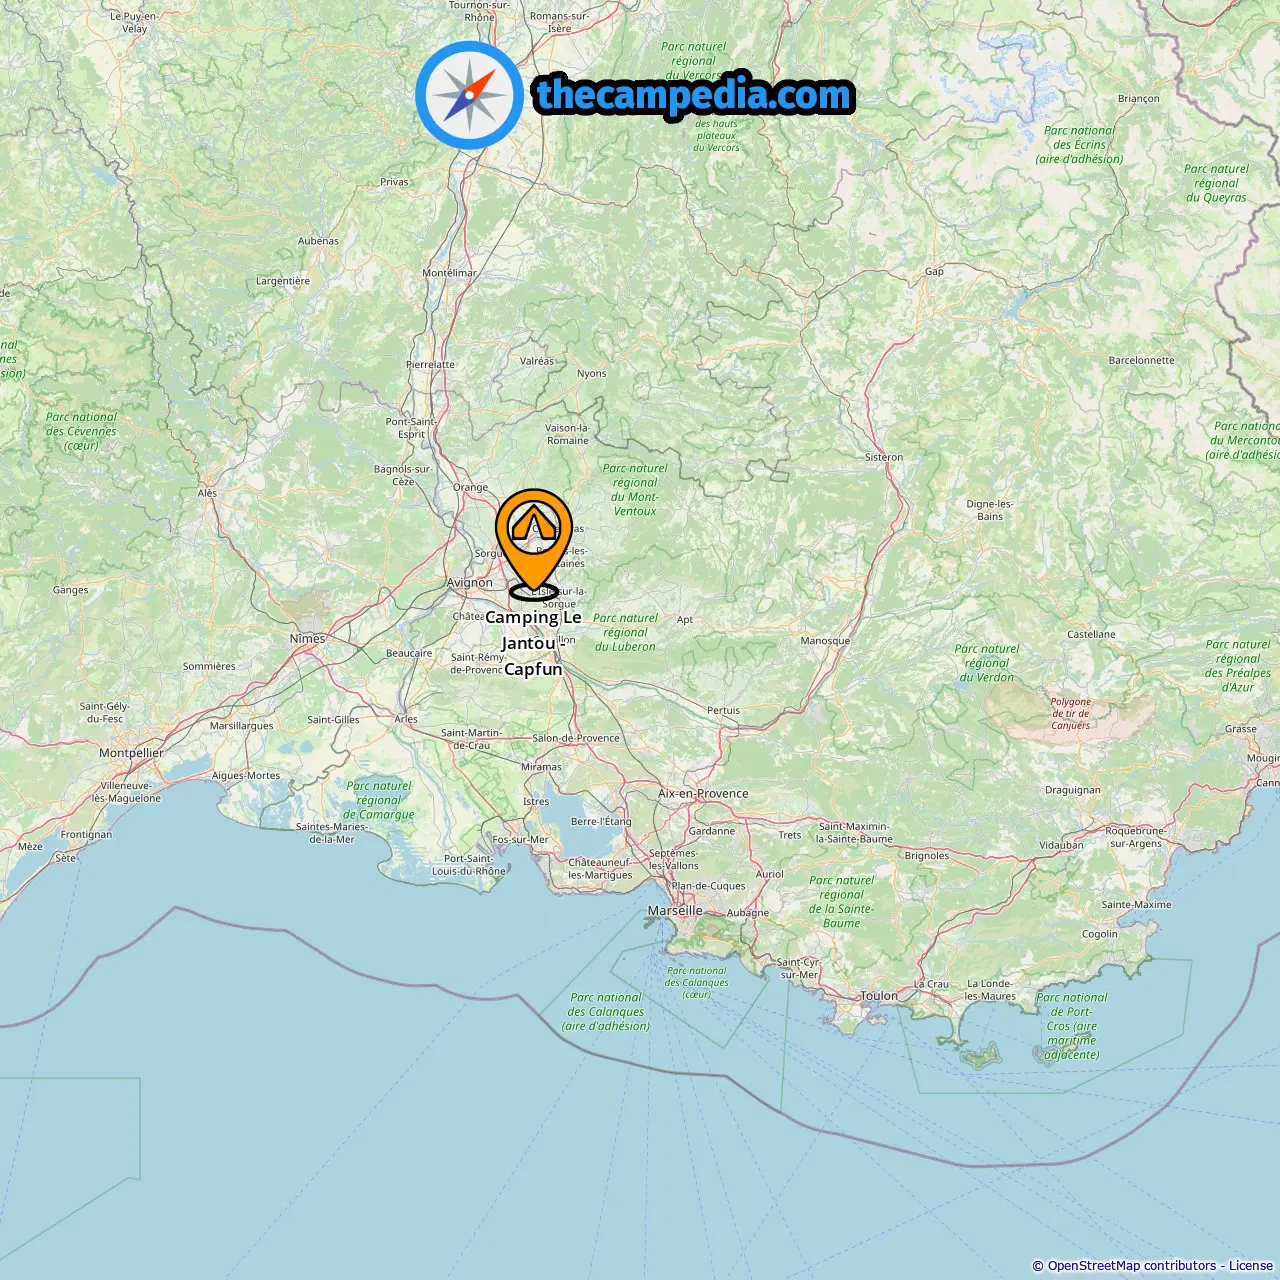Click Parc naturel régional de Camargue label

coord(379,800)
